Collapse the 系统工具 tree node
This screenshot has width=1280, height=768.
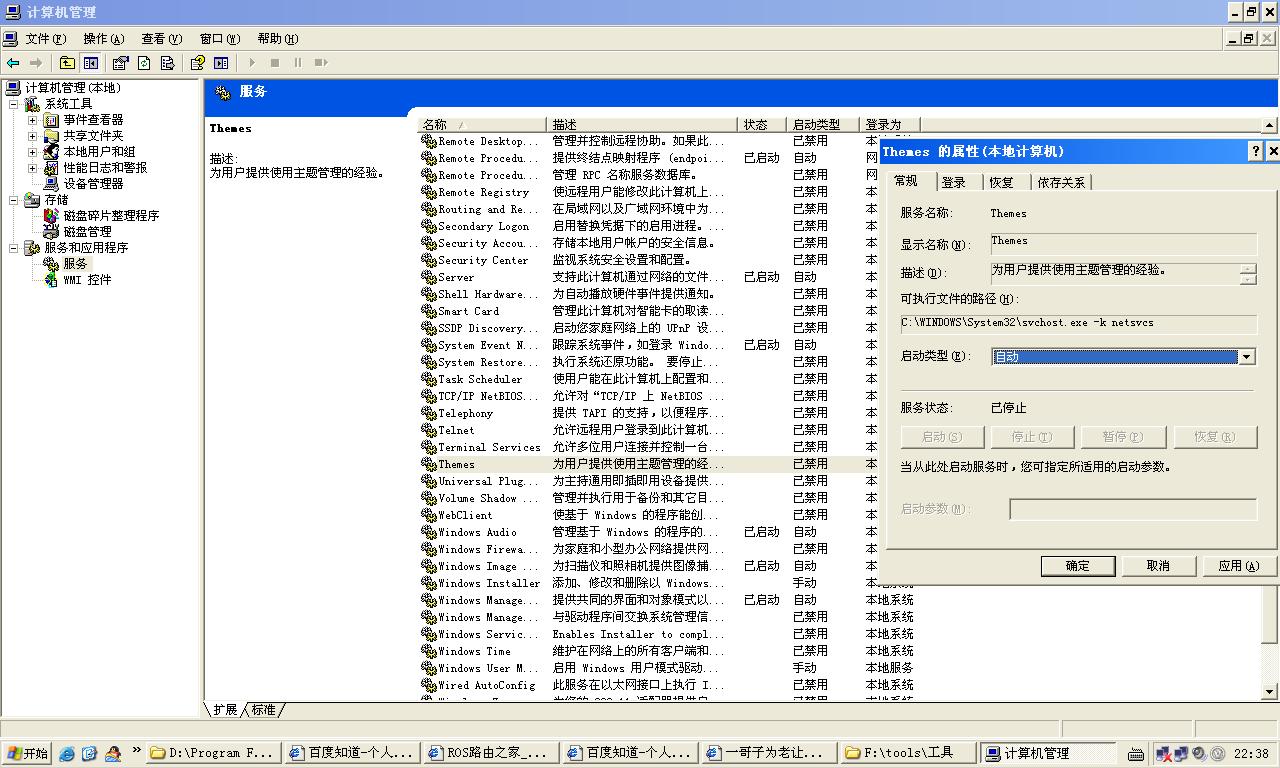(14, 104)
